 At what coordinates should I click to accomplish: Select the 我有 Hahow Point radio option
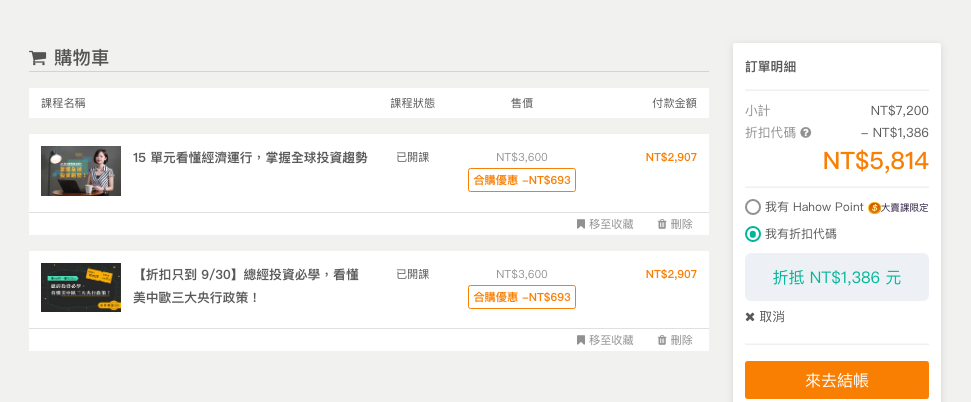click(x=753, y=207)
